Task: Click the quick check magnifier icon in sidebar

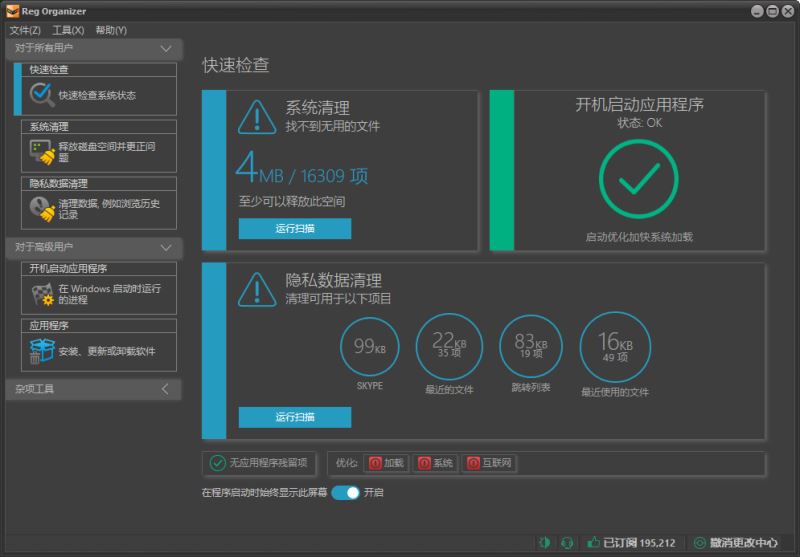Action: 41,95
